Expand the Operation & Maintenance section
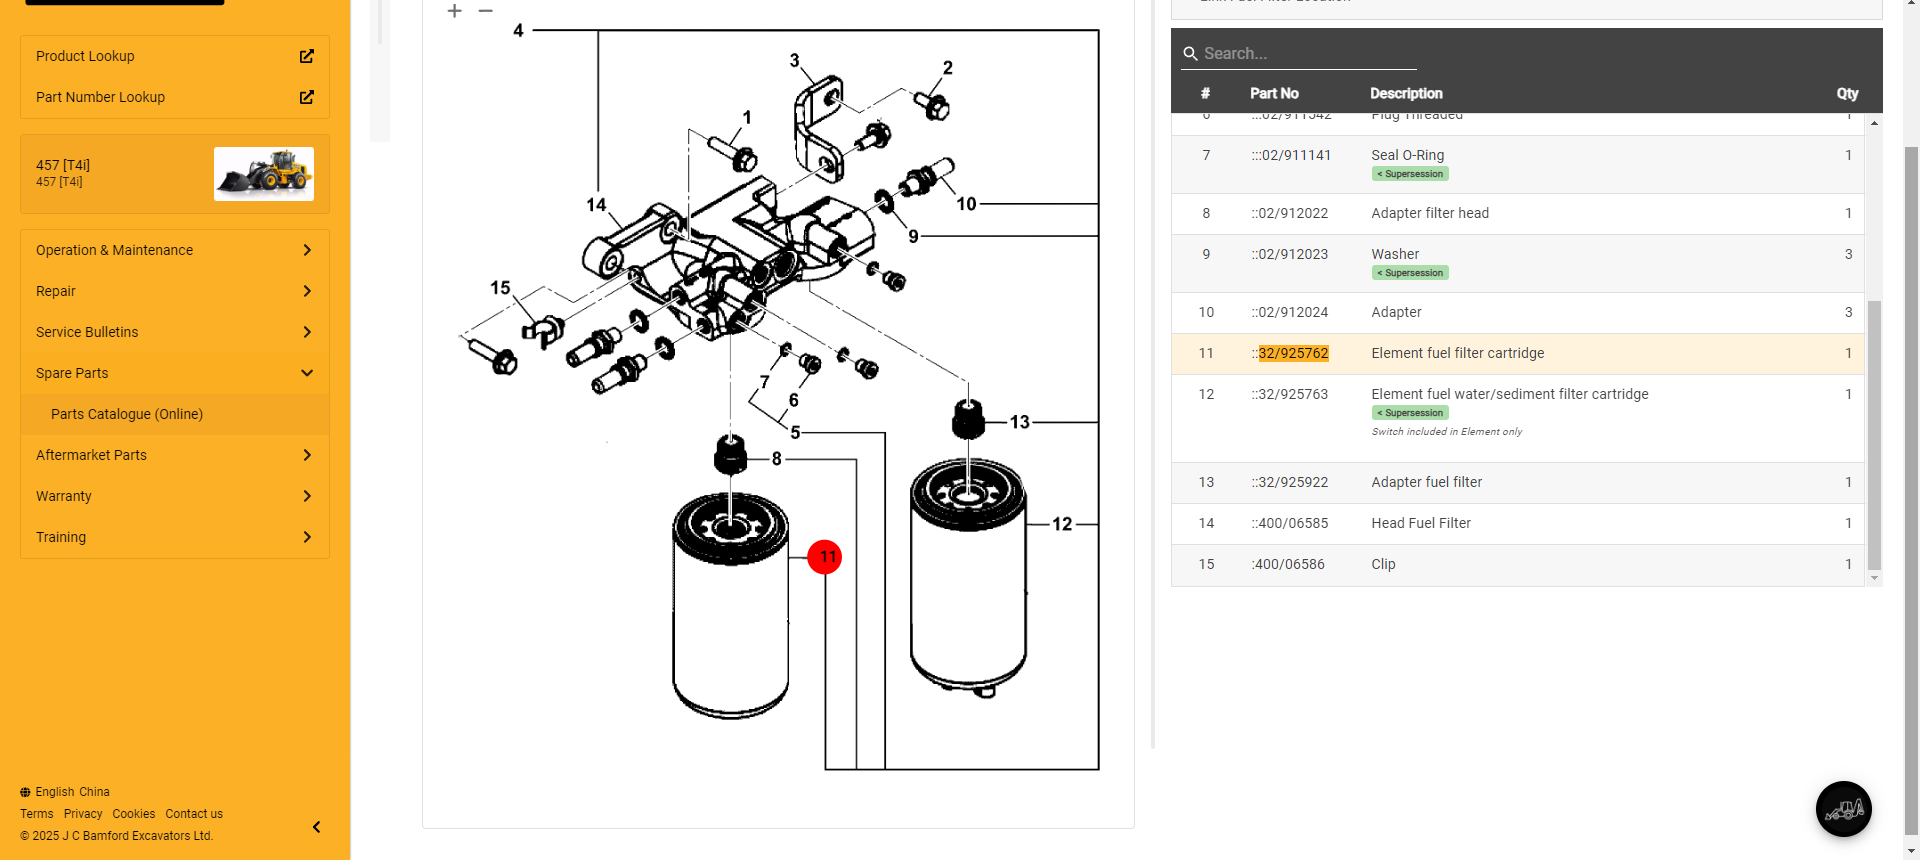This screenshot has width=1920, height=860. (x=175, y=250)
